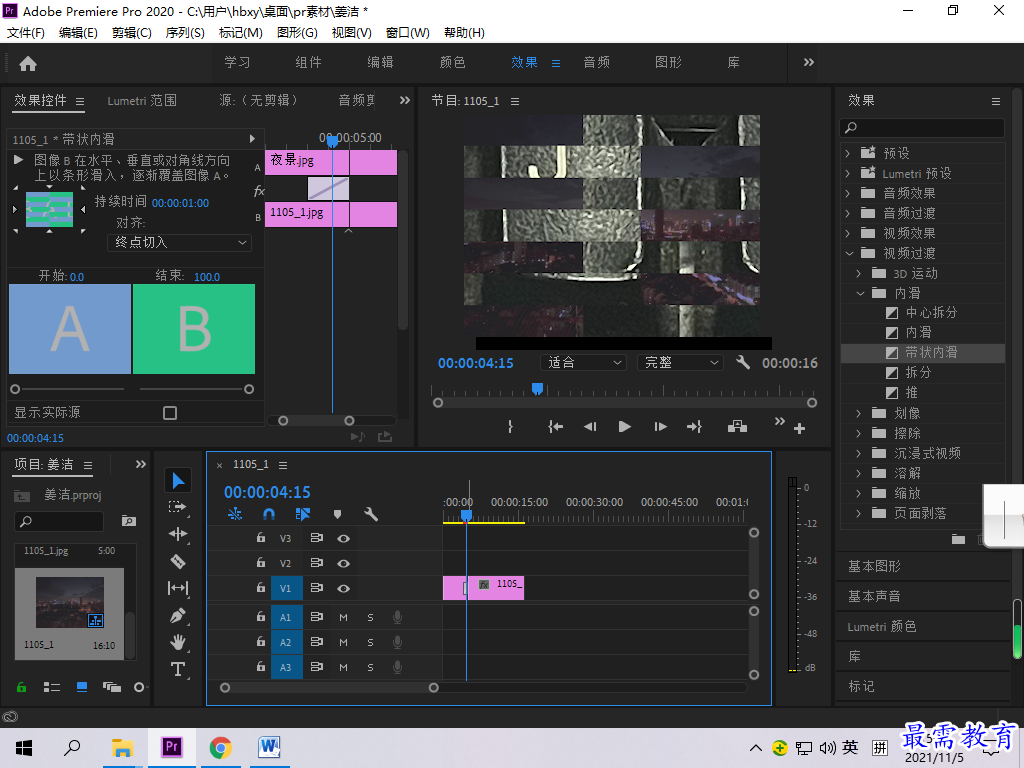Select the 带状内滑 transition

click(x=931, y=353)
